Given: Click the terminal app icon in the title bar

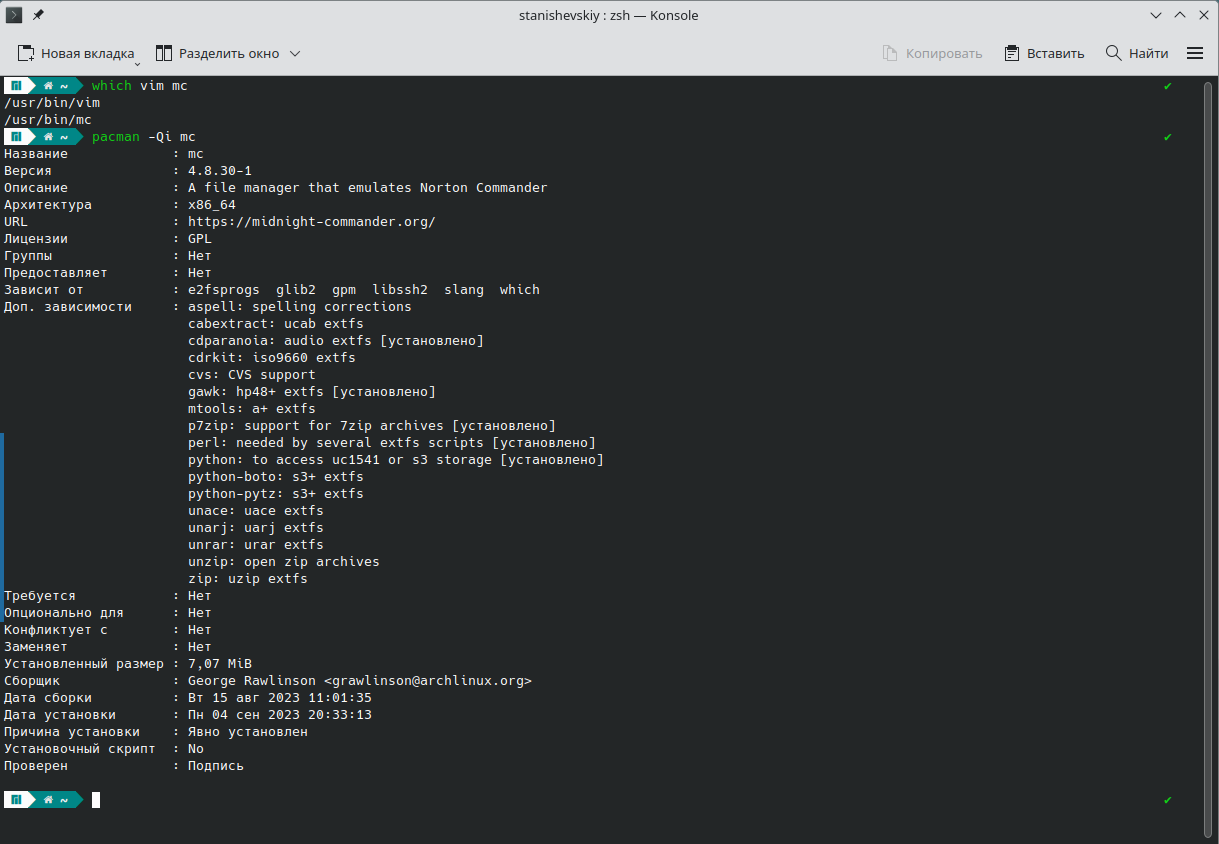Looking at the screenshot, I should click(15, 15).
